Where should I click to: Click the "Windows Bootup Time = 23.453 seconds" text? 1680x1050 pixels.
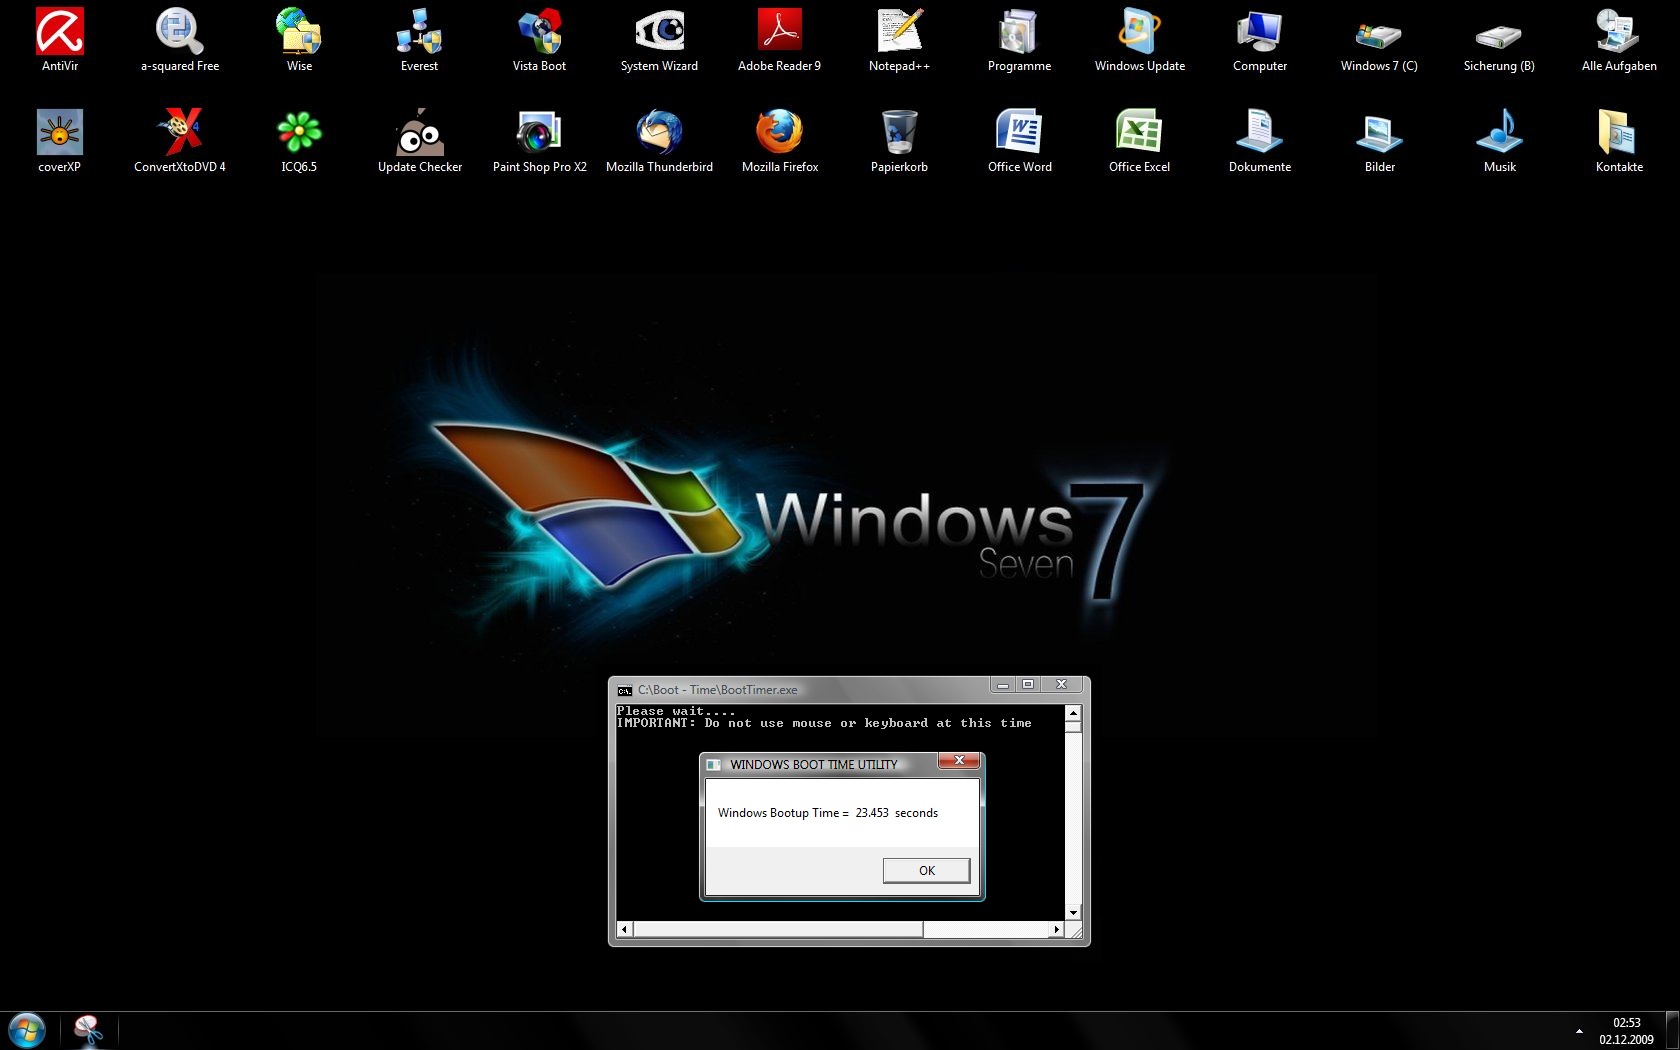[x=828, y=813]
